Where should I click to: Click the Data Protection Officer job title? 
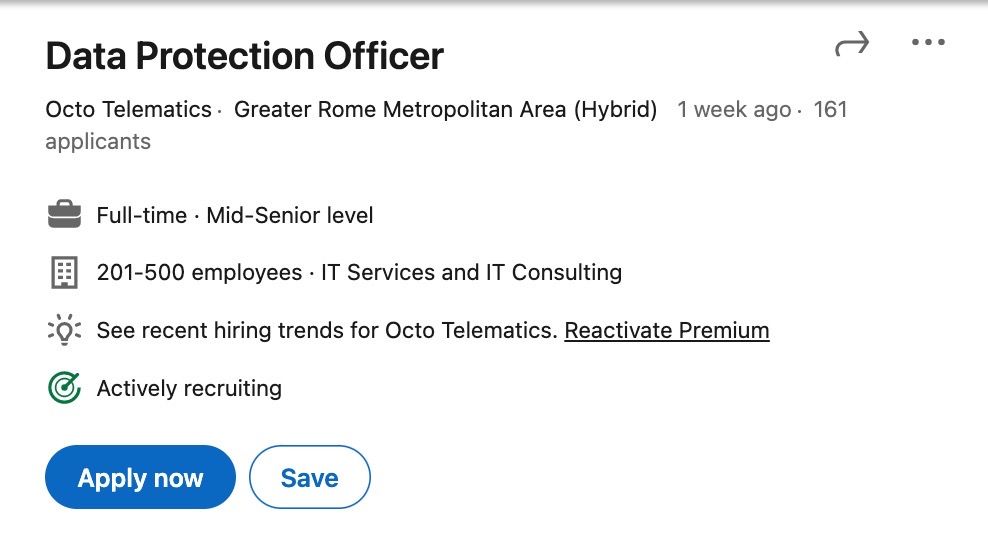244,56
